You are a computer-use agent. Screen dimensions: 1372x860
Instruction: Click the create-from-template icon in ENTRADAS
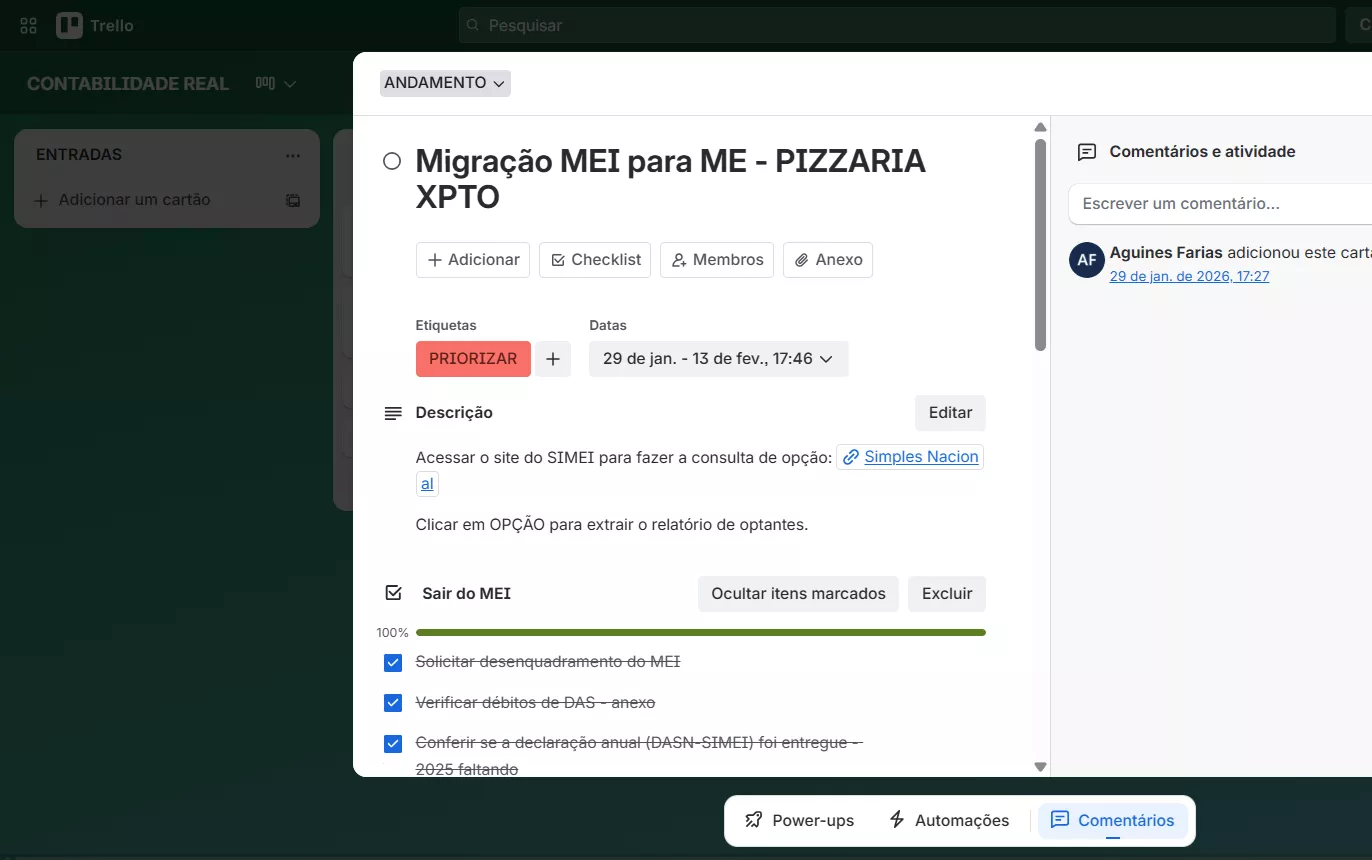293,200
